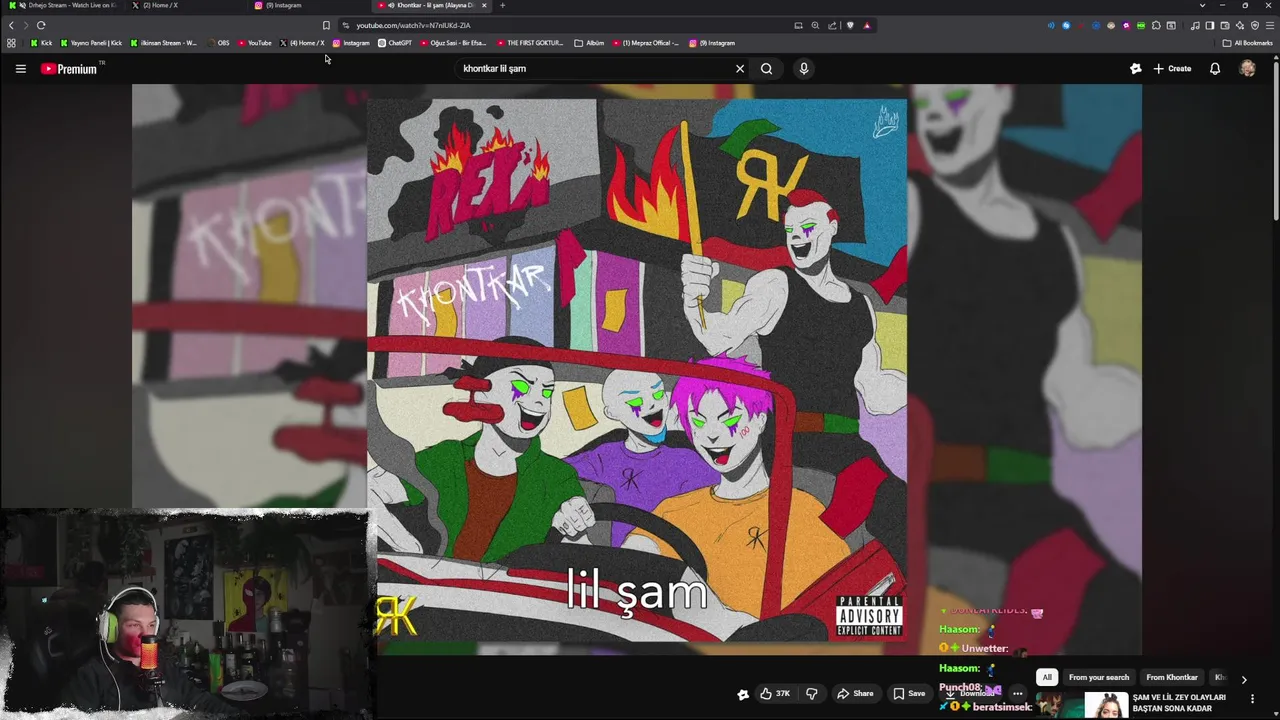Open the notifications bell
Viewport: 1280px width, 720px height.
(x=1215, y=69)
